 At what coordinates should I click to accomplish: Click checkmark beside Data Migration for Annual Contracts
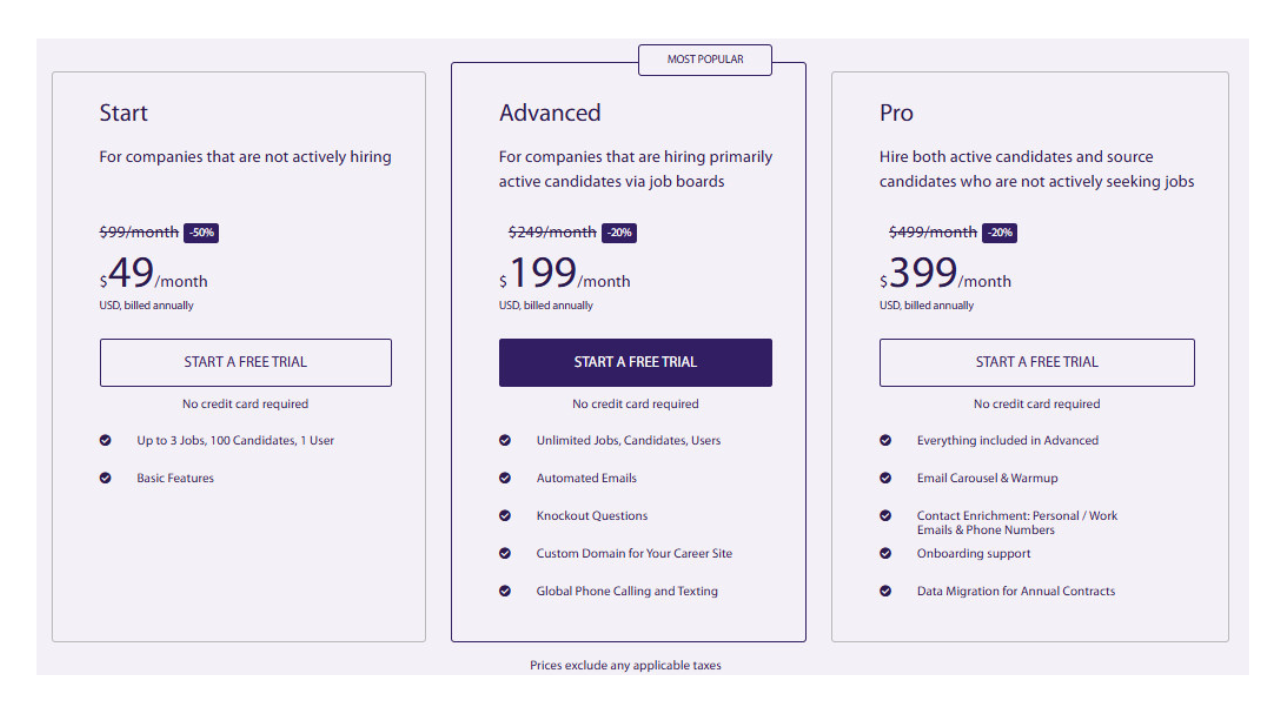point(885,591)
